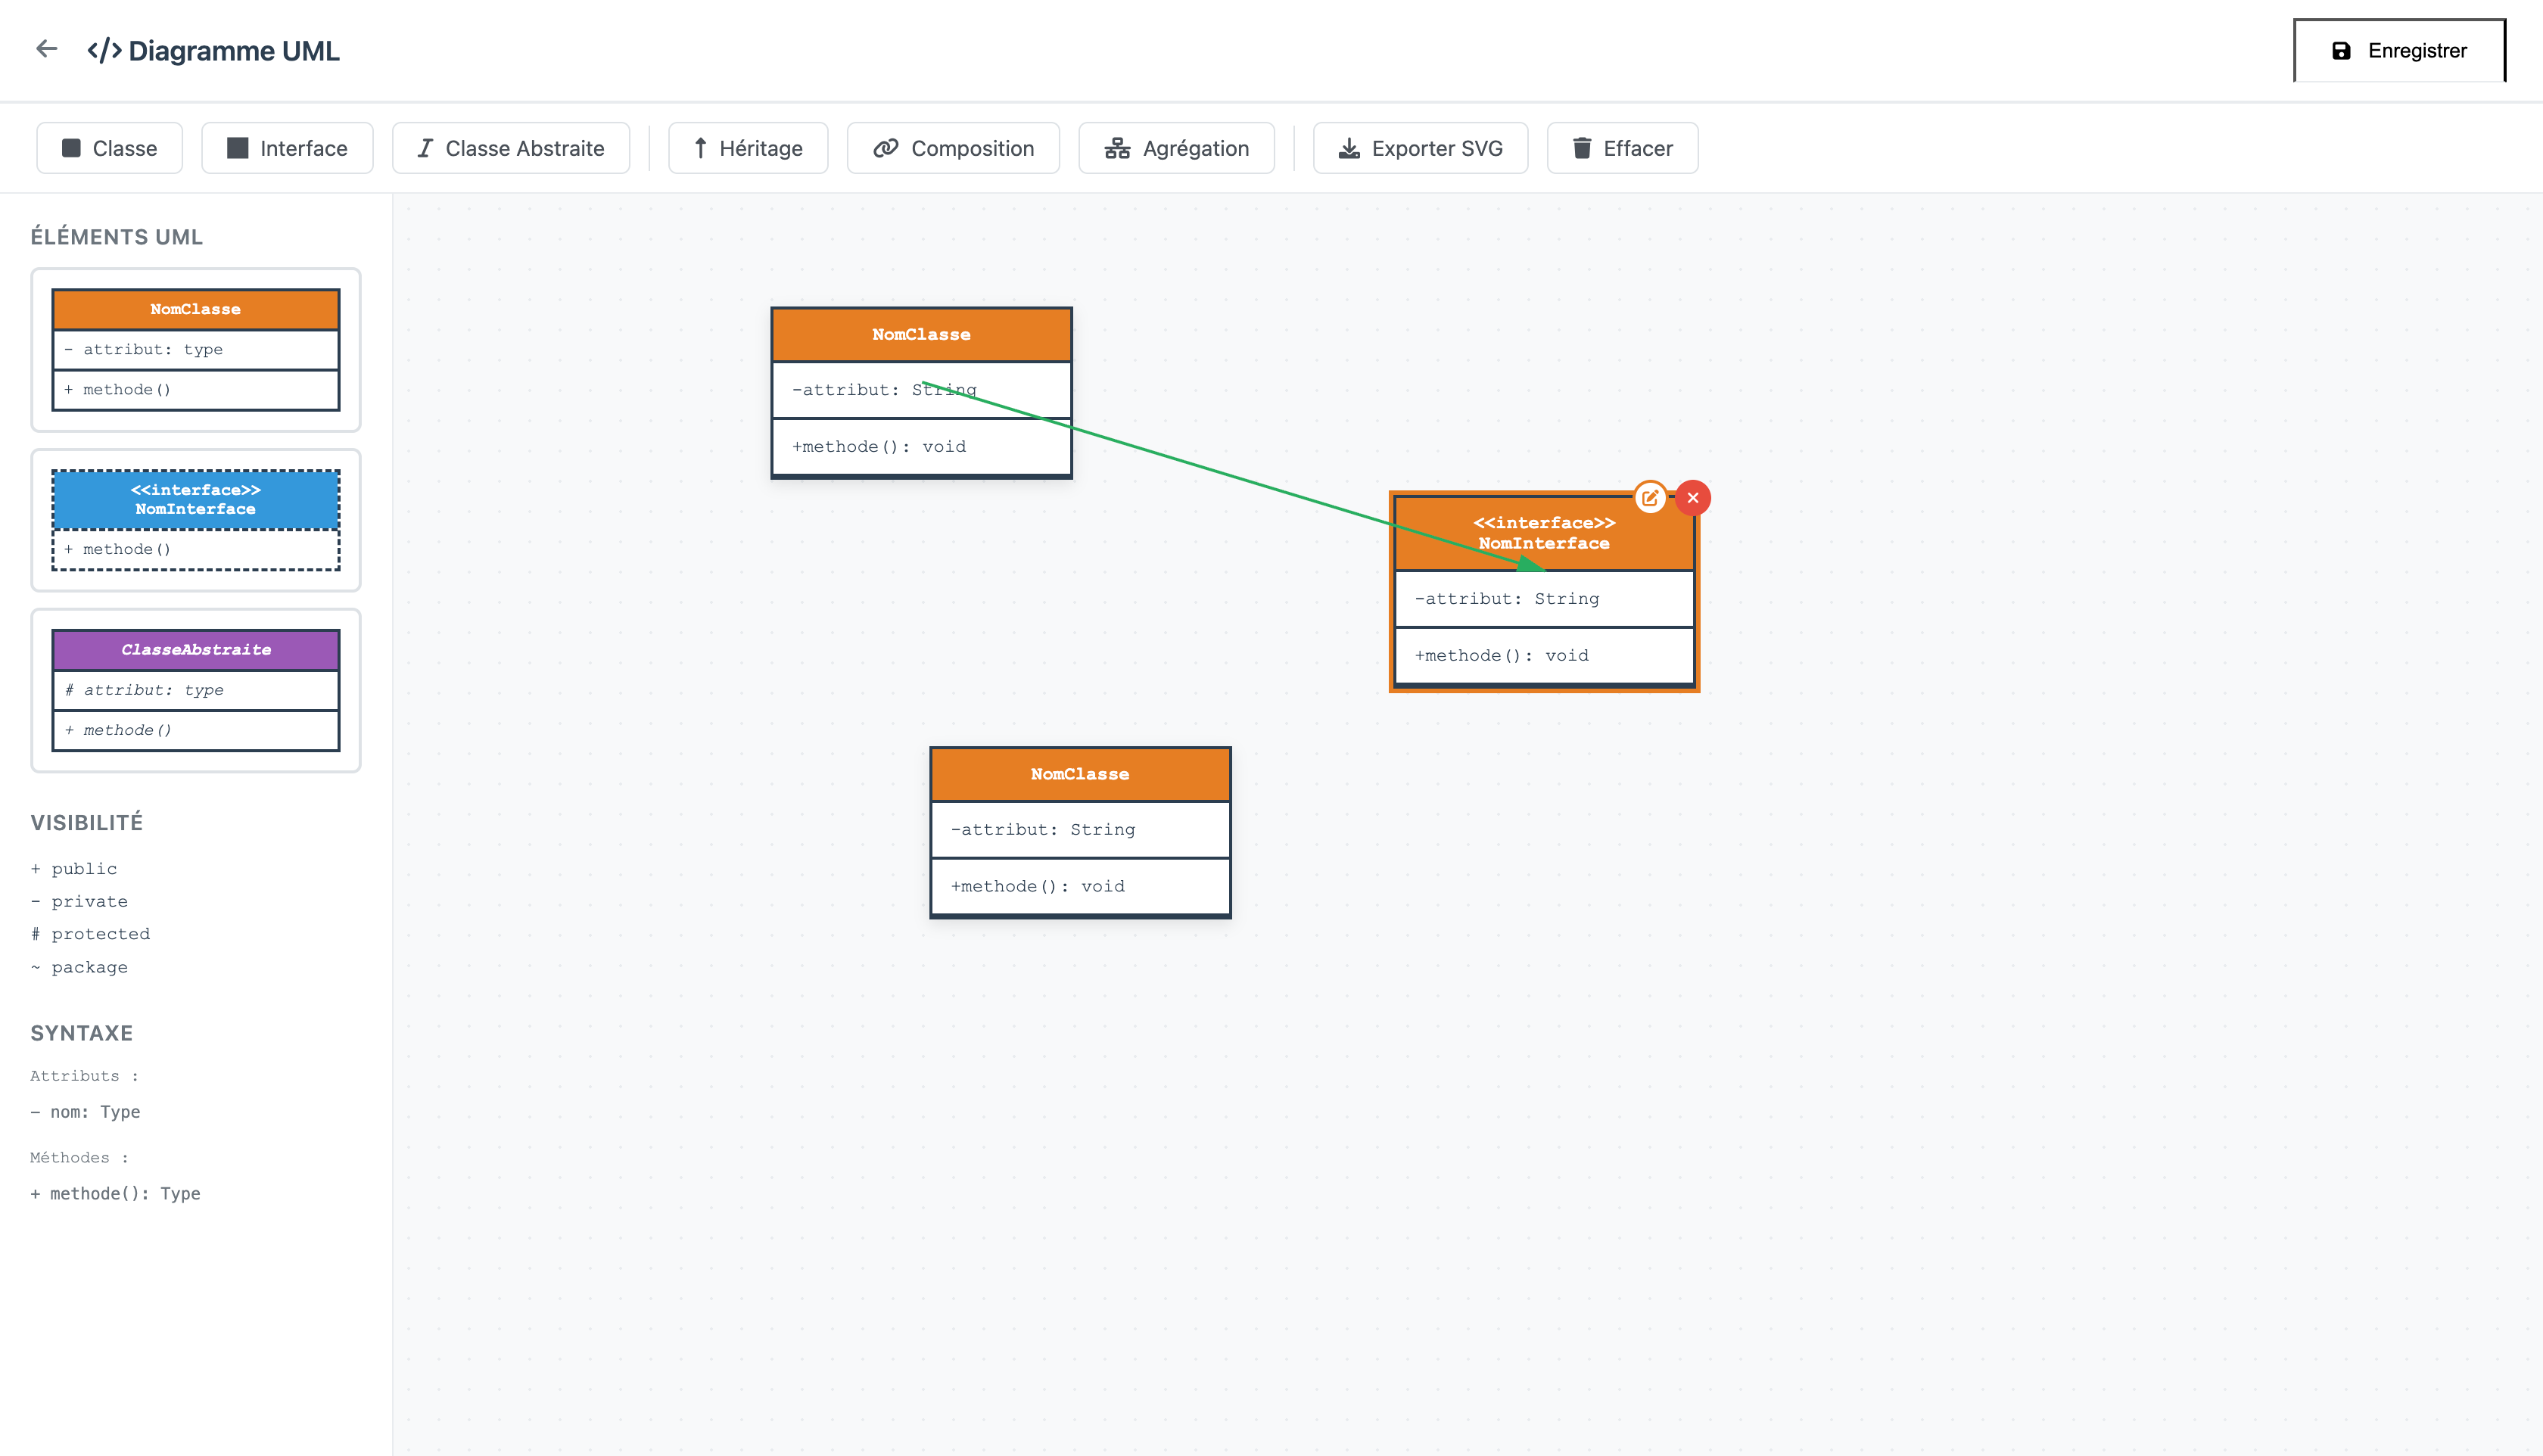Delete NomInterface via the red X button

pyautogui.click(x=1693, y=497)
